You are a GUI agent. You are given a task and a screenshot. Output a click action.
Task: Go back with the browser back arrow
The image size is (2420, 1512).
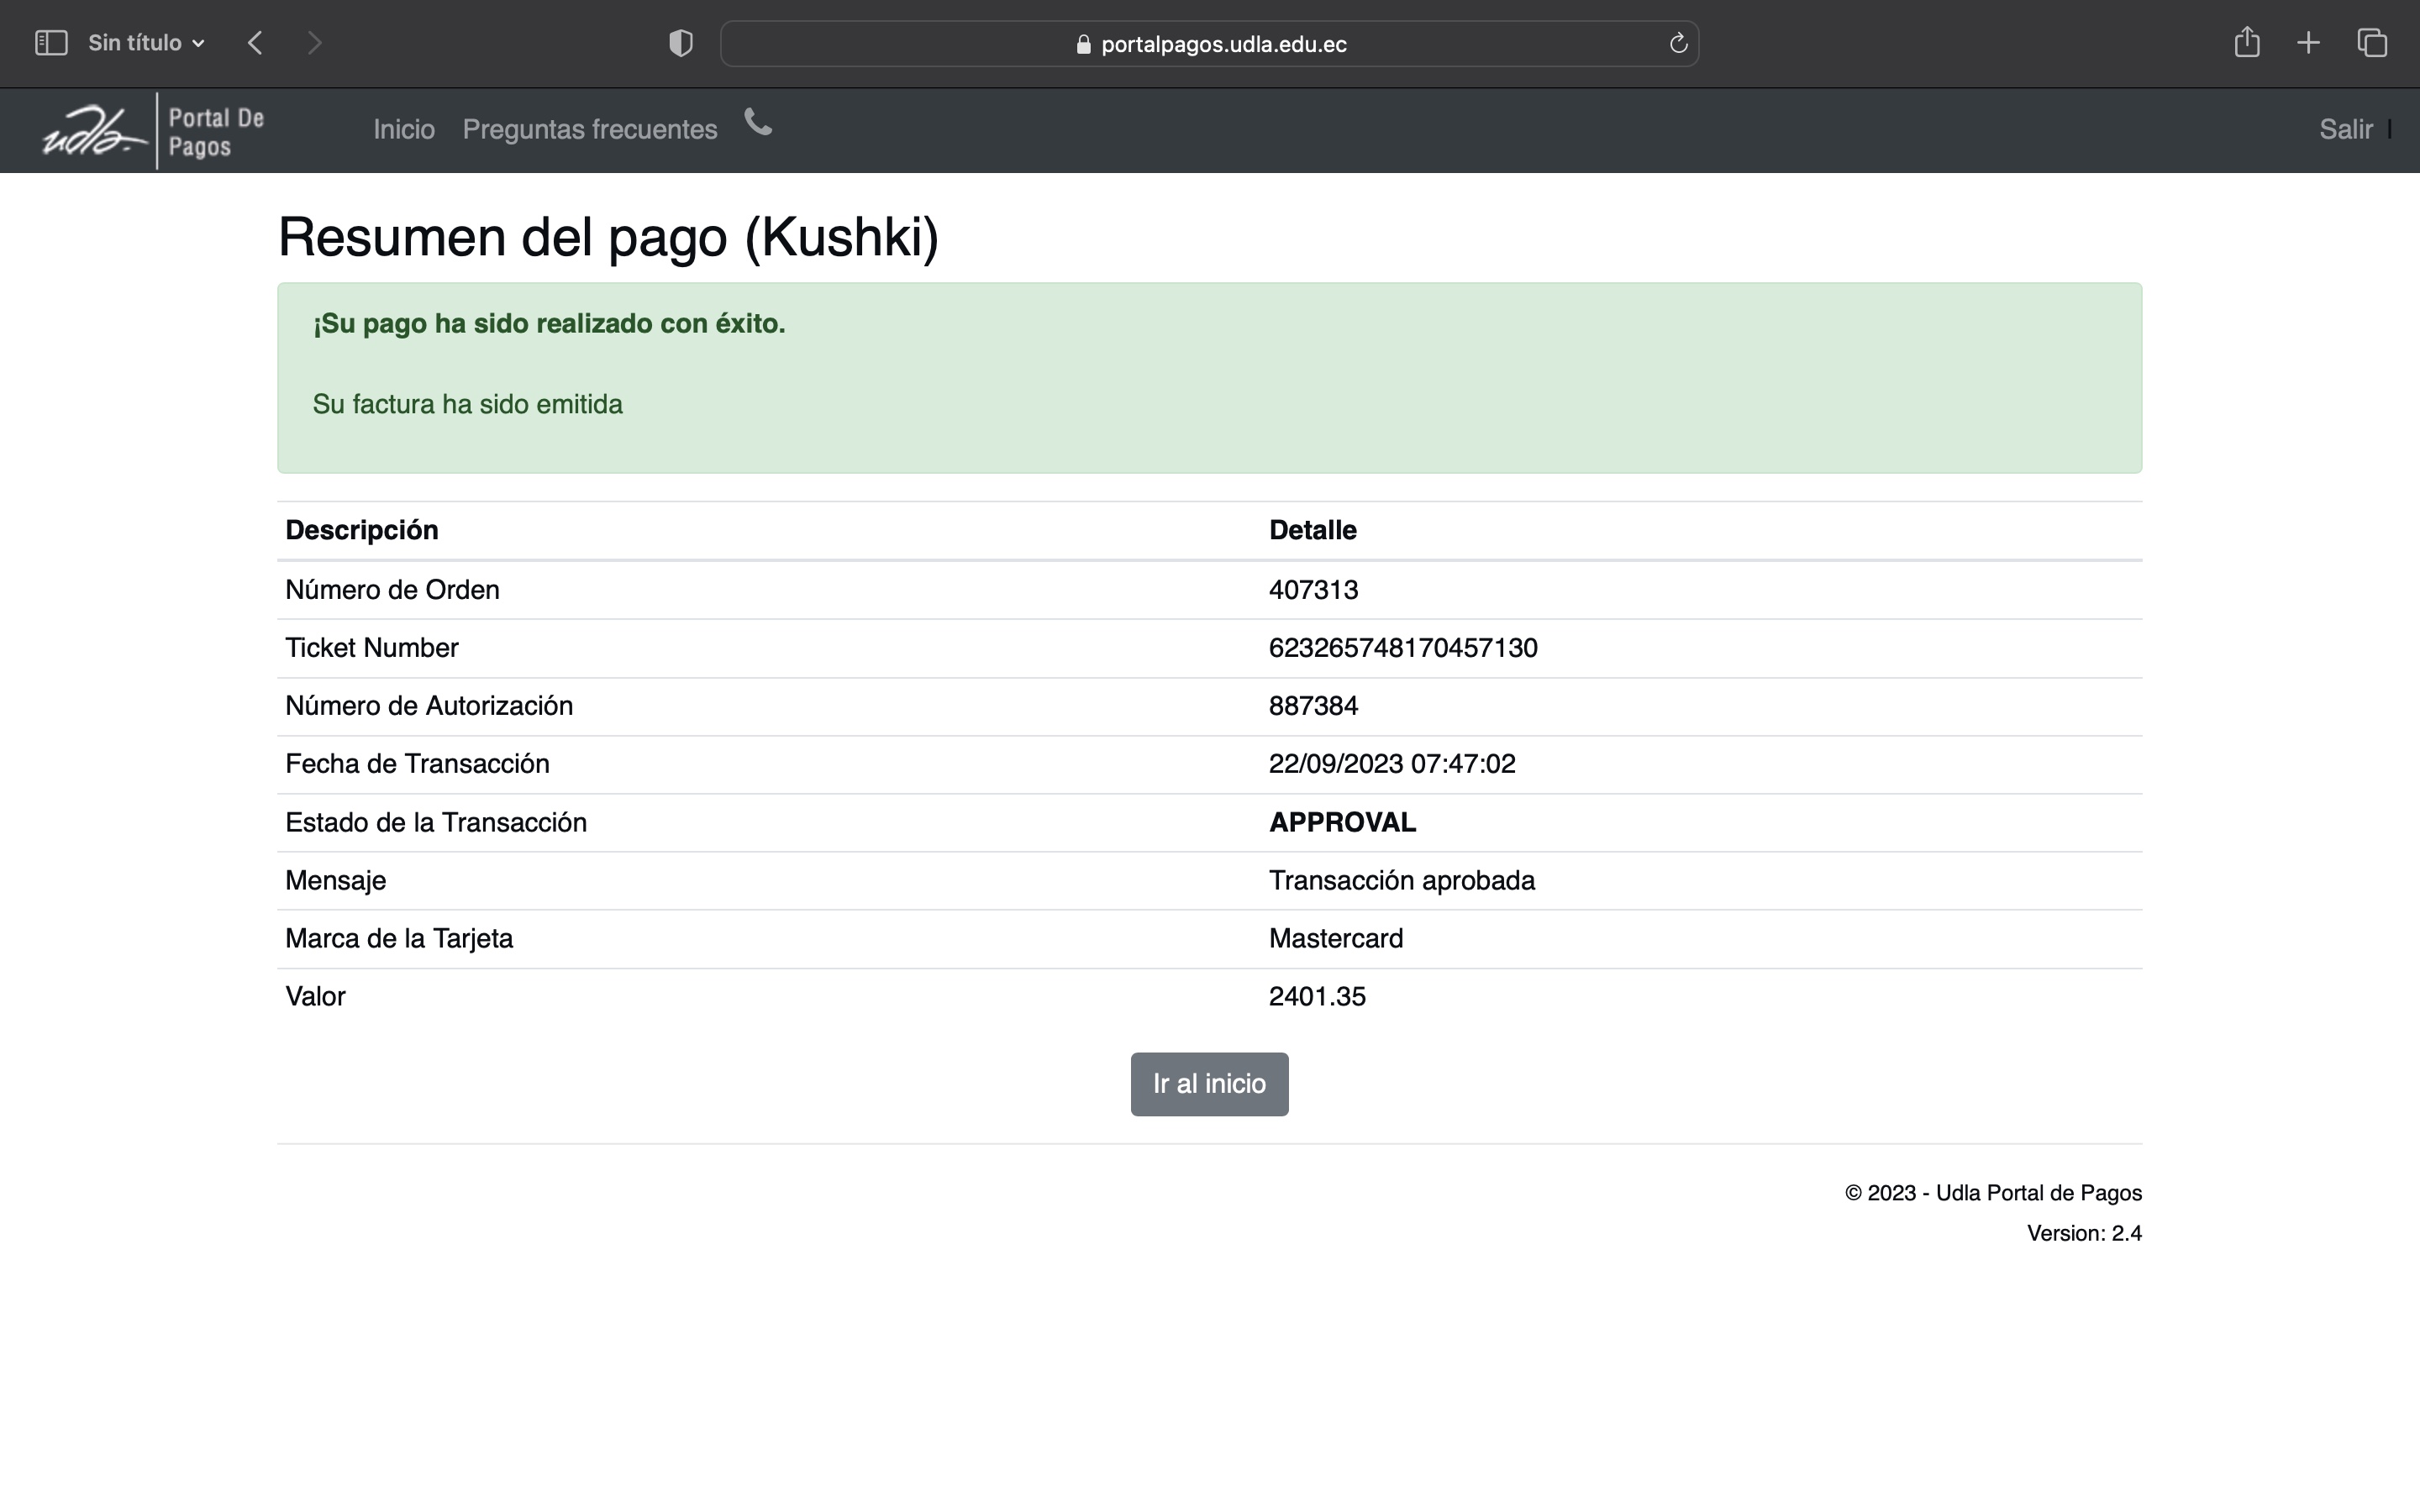[255, 43]
